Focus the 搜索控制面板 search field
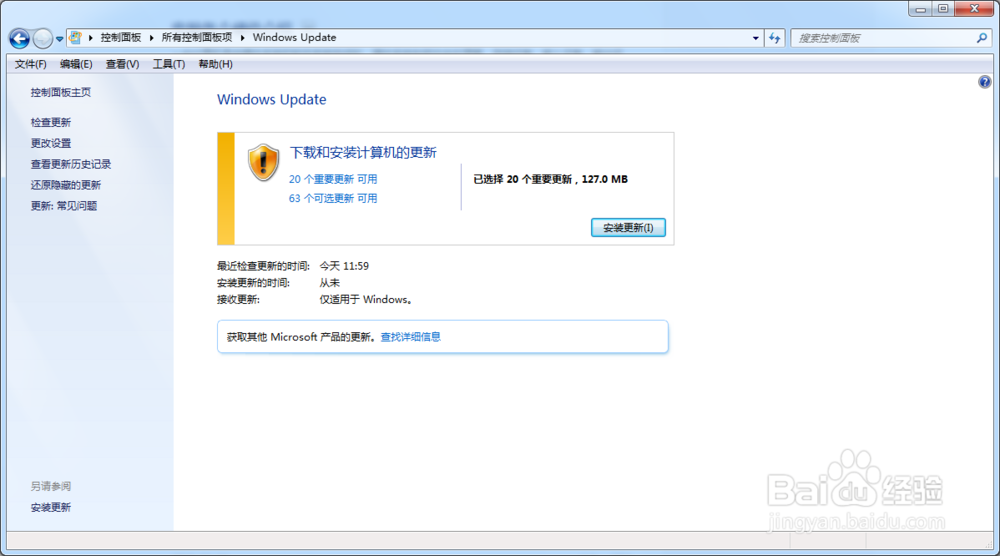This screenshot has height=556, width=1000. [883, 38]
